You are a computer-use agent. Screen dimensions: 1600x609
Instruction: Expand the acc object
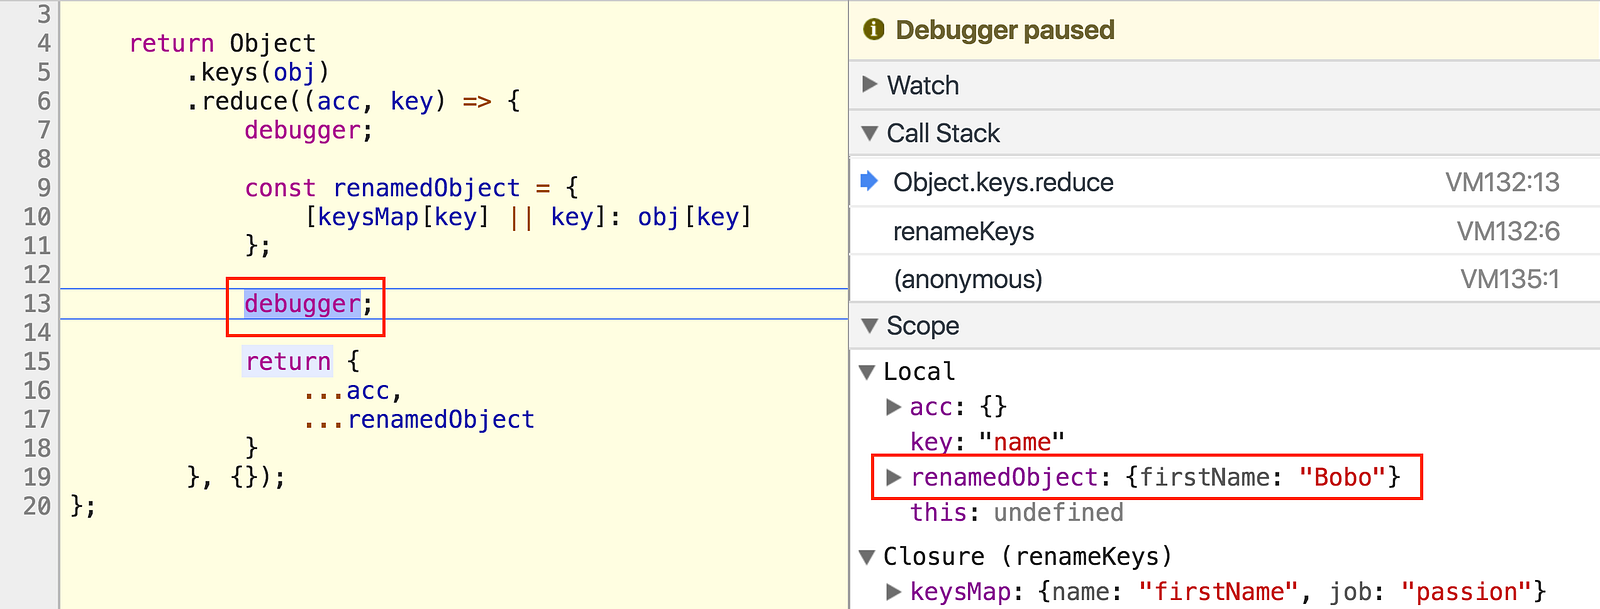point(894,407)
